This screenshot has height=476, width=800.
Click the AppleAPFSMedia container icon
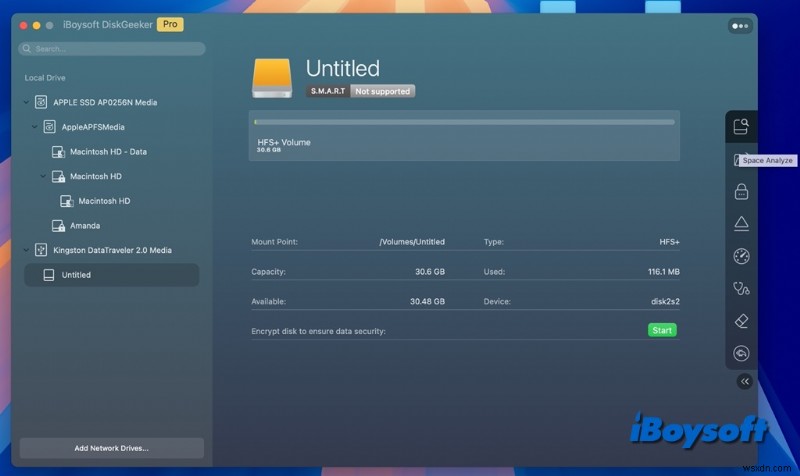49,127
